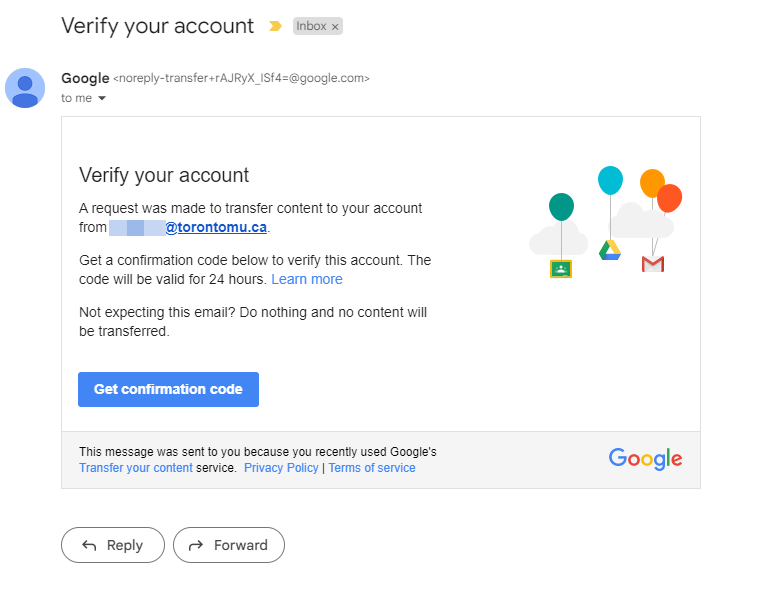Screen dimensions: 758x603
Task: Open the Learn more link
Action: coord(307,279)
